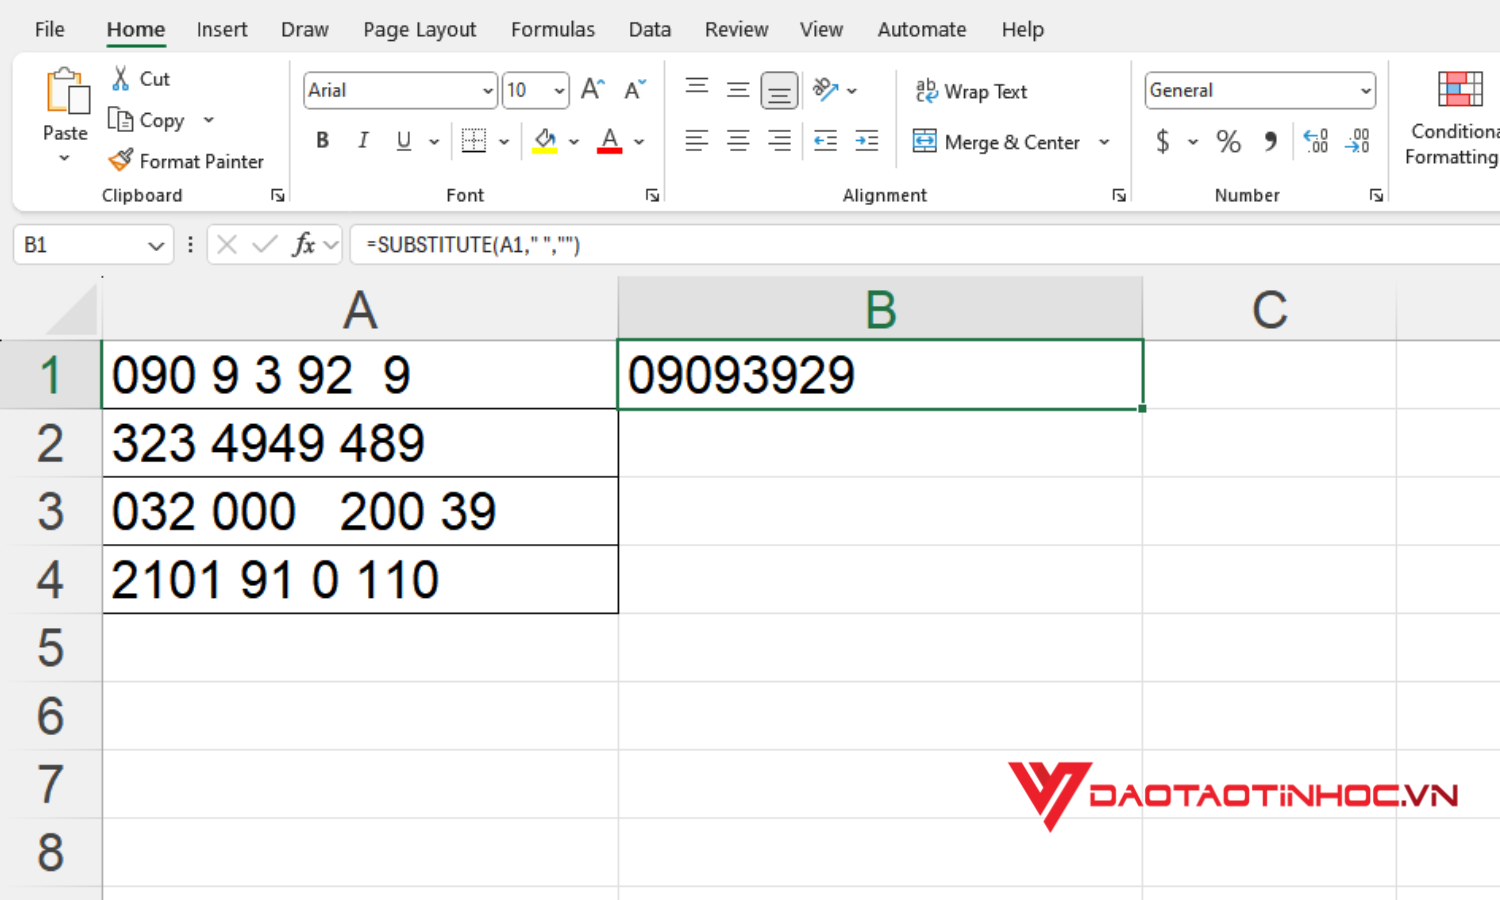The width and height of the screenshot is (1500, 900).
Task: Open the Formulas tab
Action: (x=553, y=30)
